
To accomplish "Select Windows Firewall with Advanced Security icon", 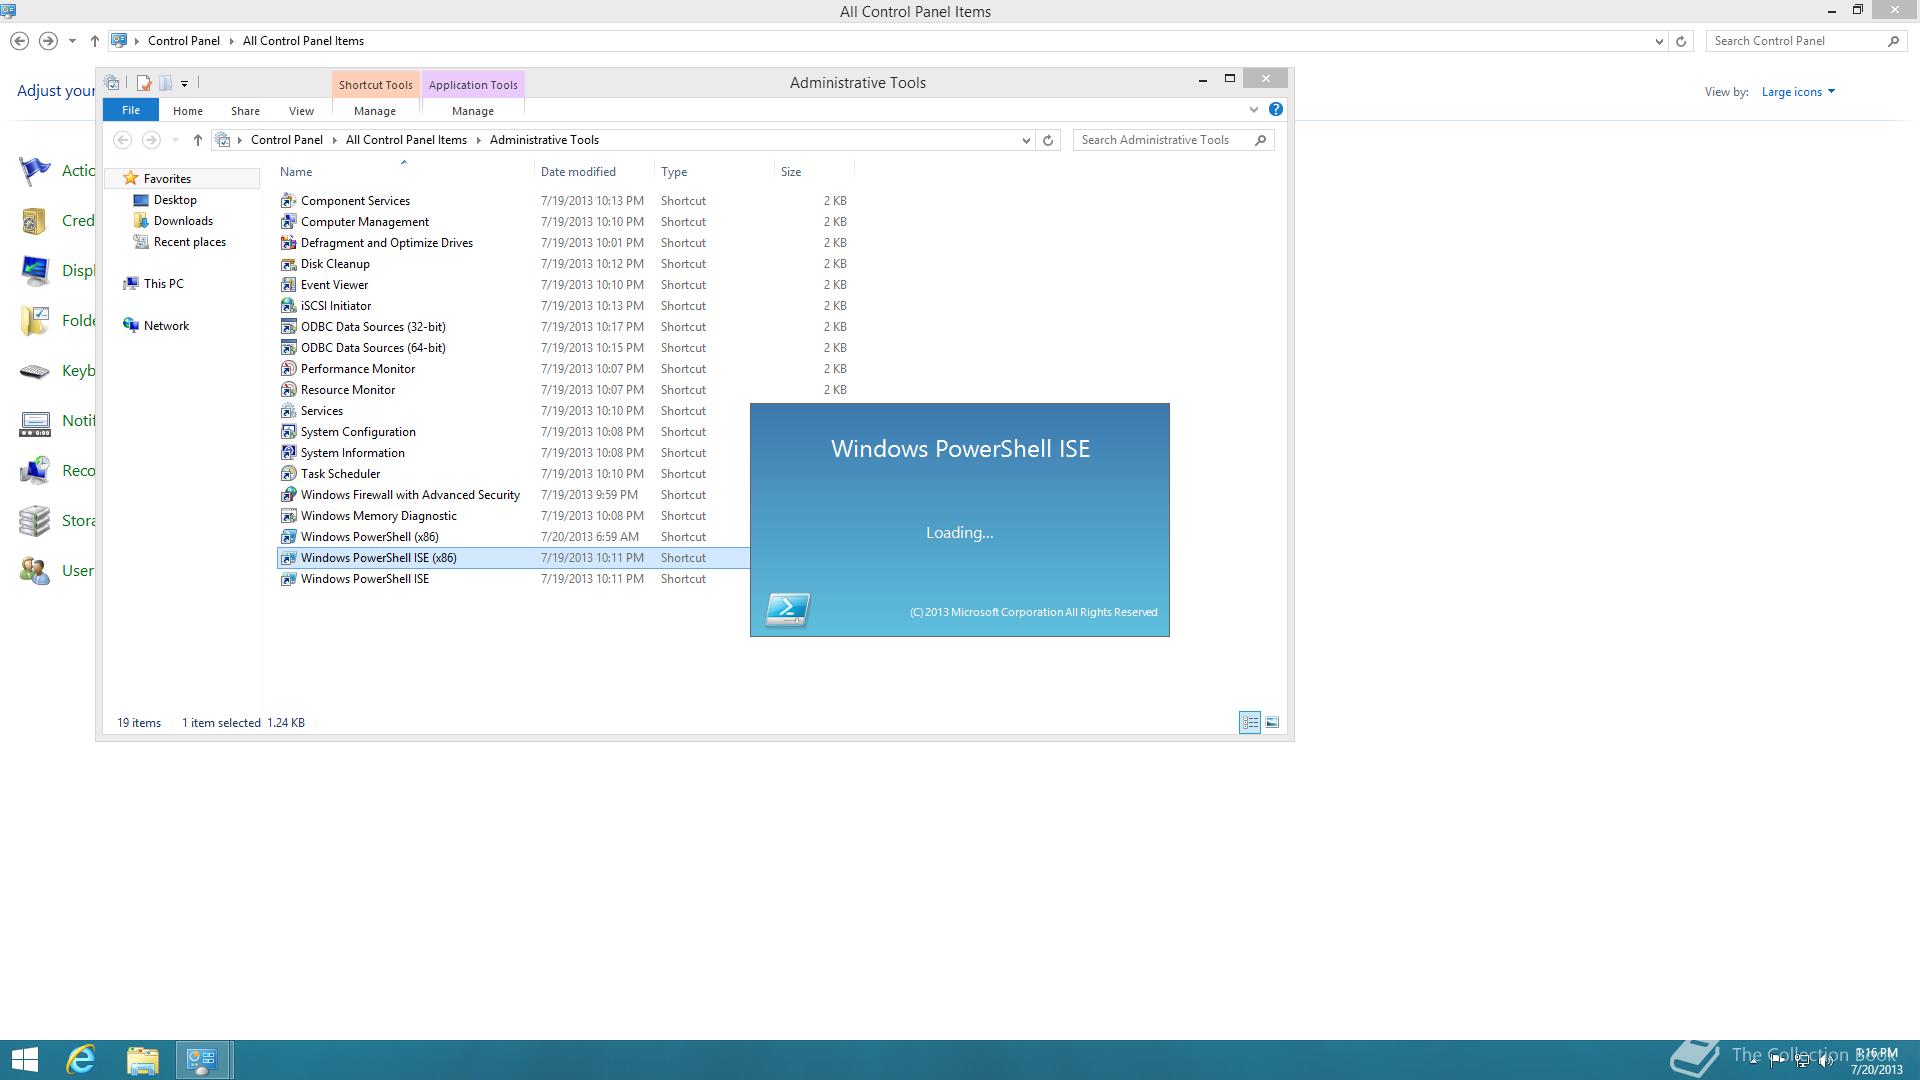I will pos(289,495).
